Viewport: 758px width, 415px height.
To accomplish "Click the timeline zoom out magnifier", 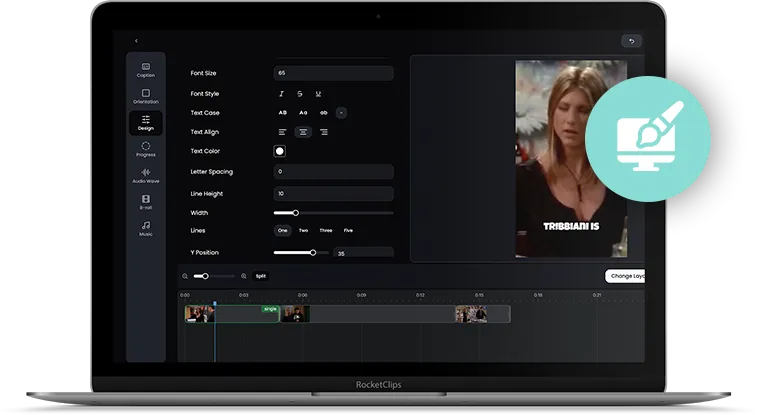I will (x=185, y=276).
